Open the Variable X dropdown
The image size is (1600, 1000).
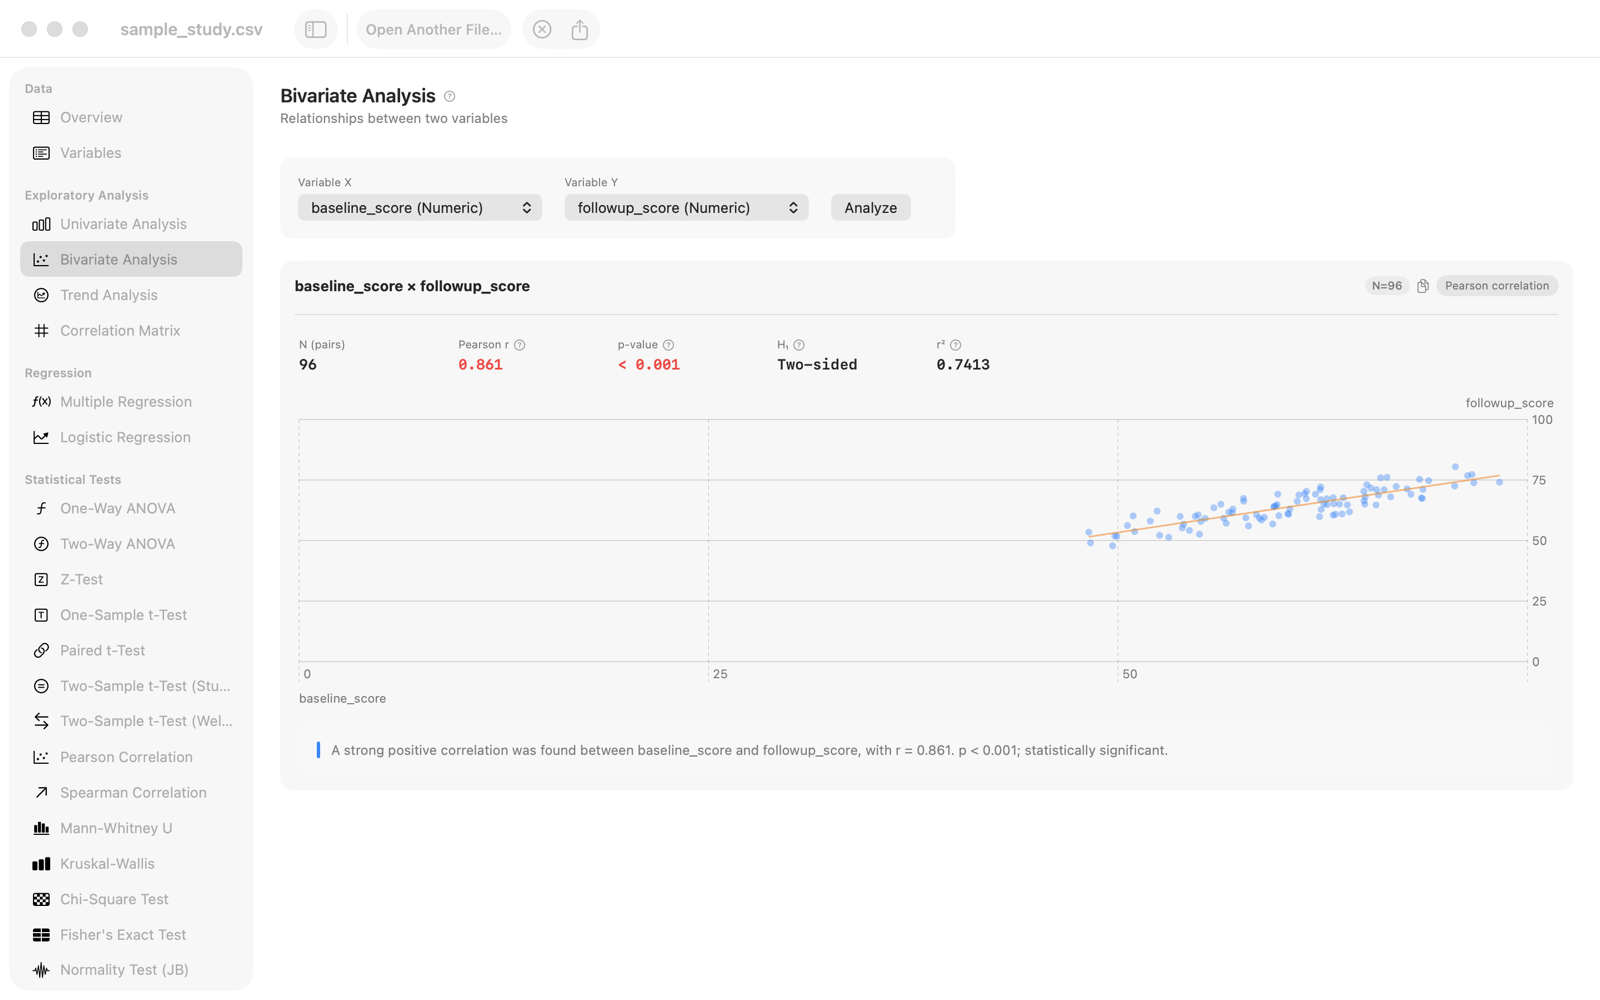tap(420, 208)
